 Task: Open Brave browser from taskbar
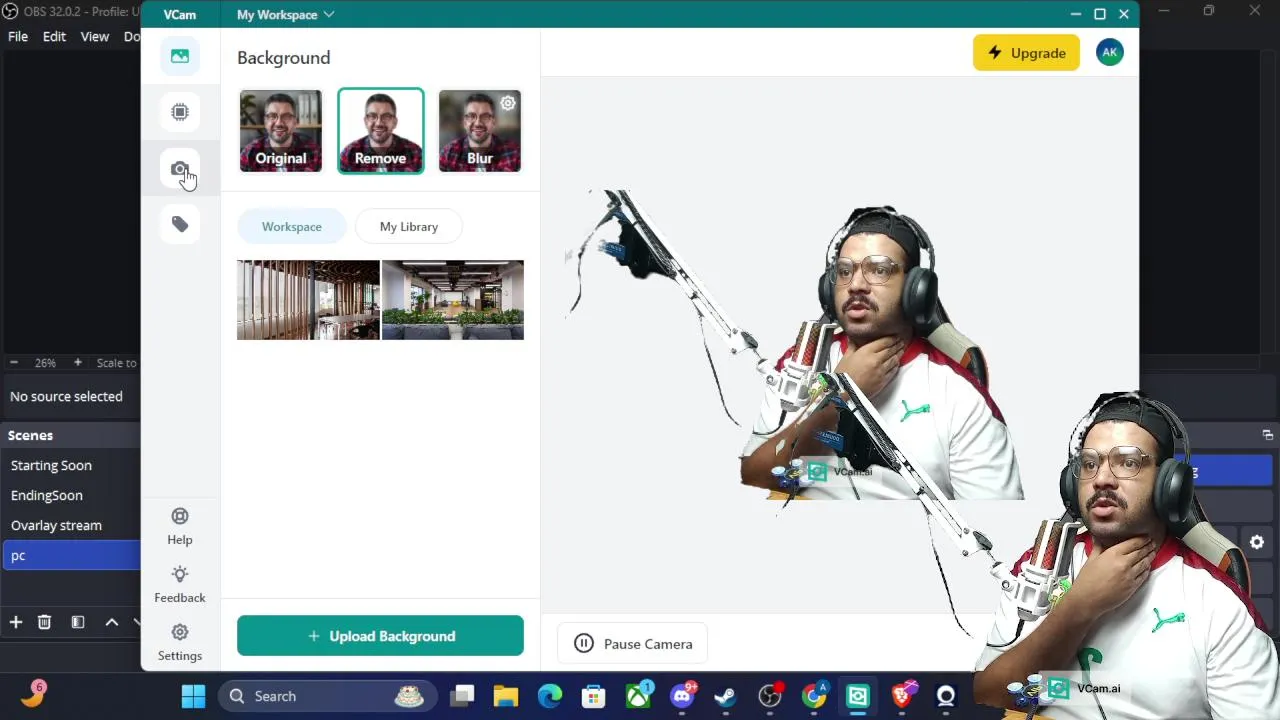click(x=902, y=696)
